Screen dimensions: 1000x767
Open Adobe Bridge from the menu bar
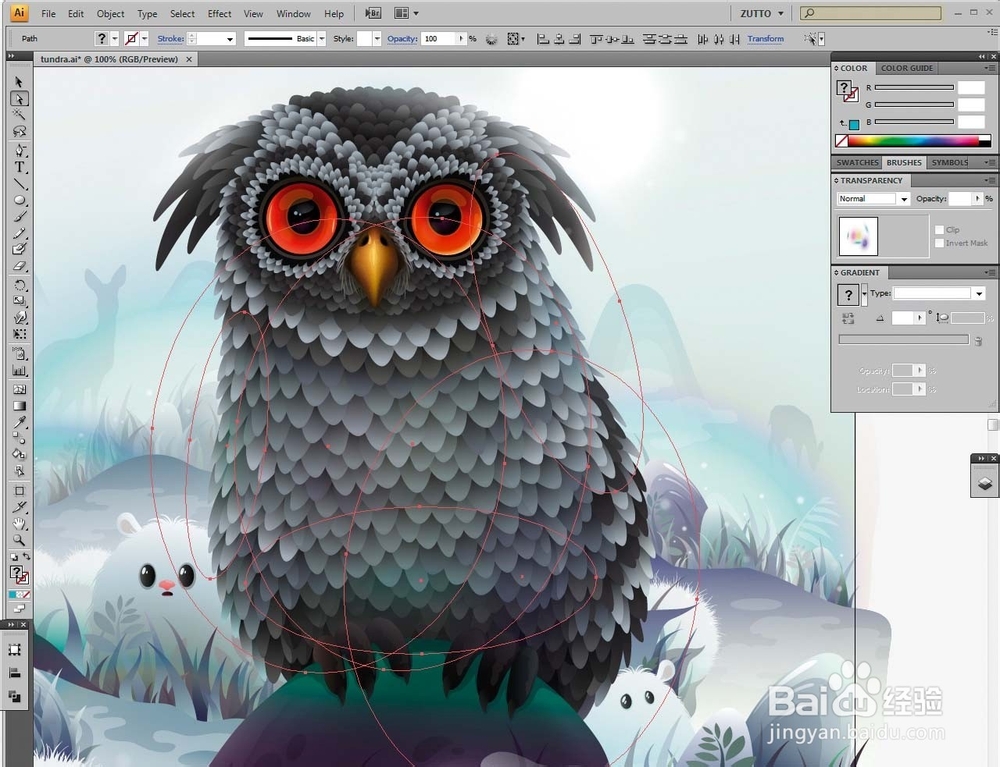[373, 13]
